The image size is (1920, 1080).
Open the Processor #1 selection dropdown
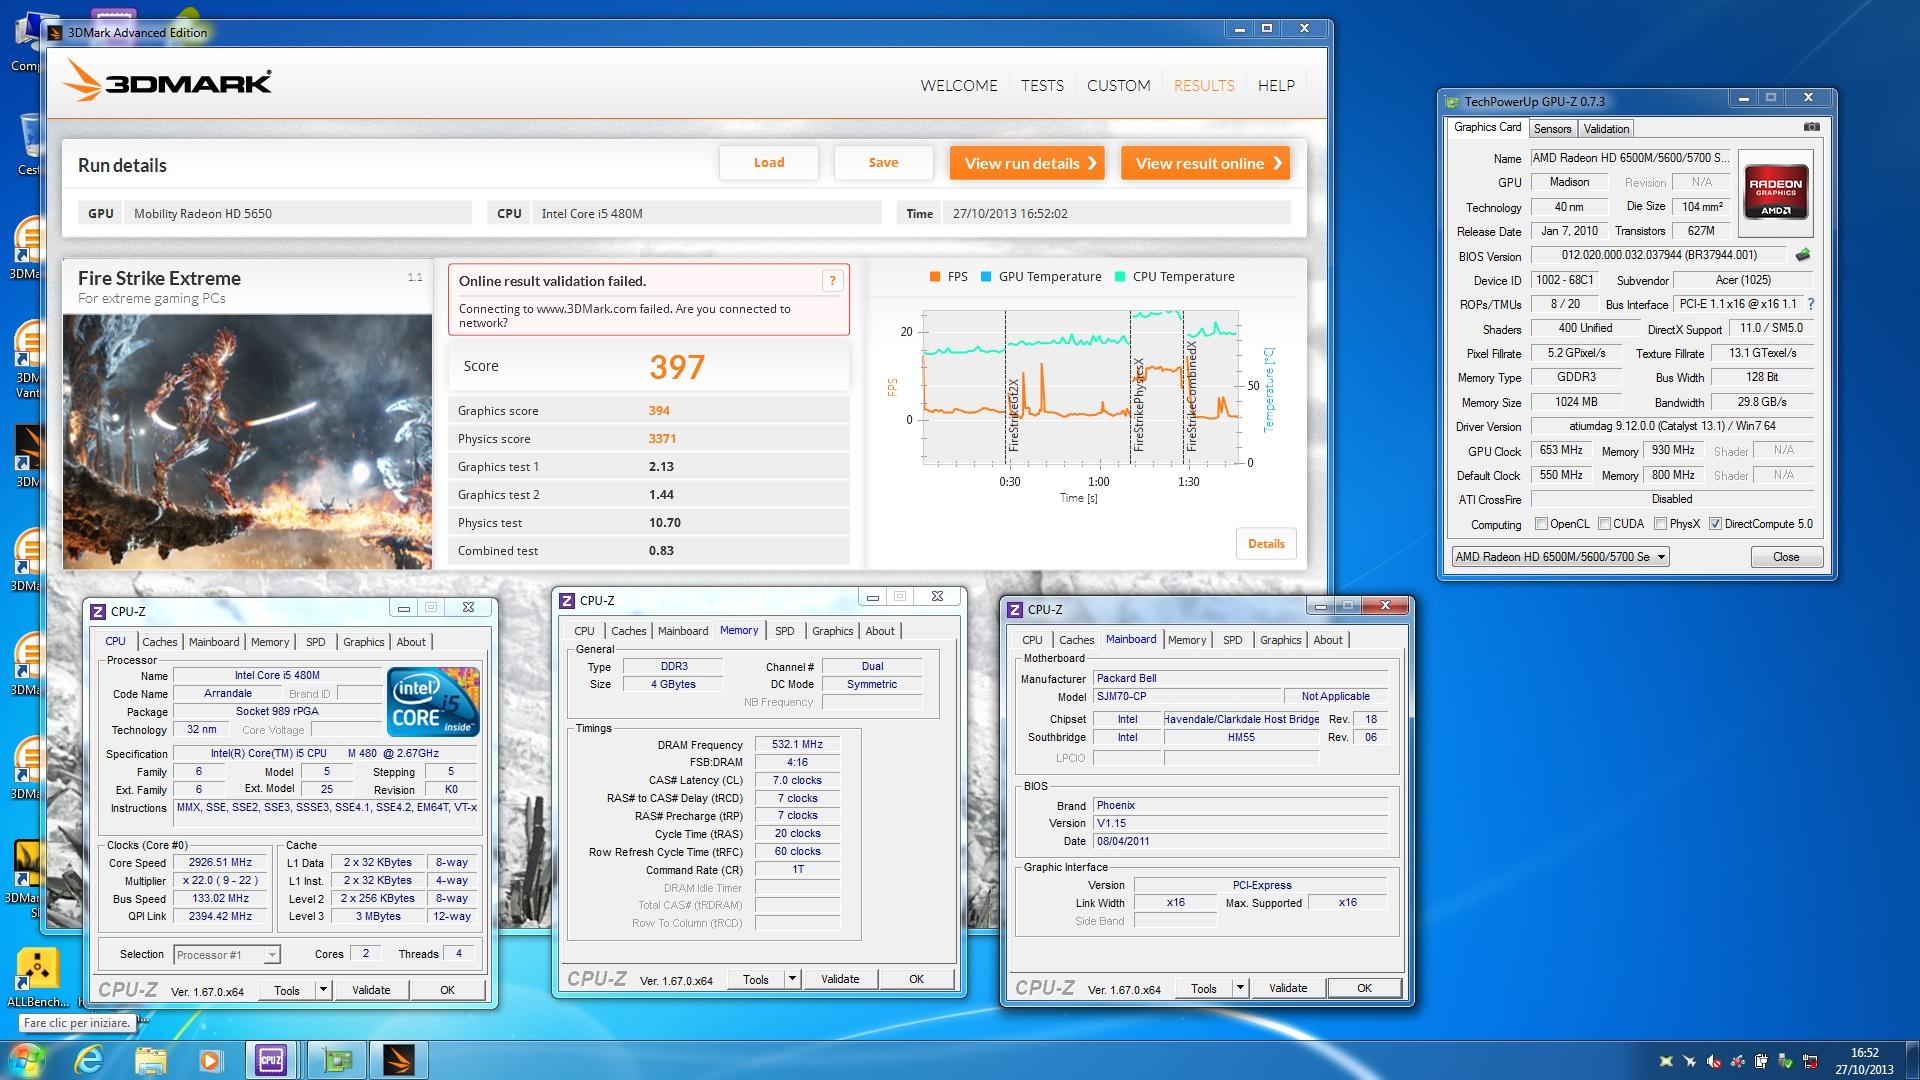point(226,955)
